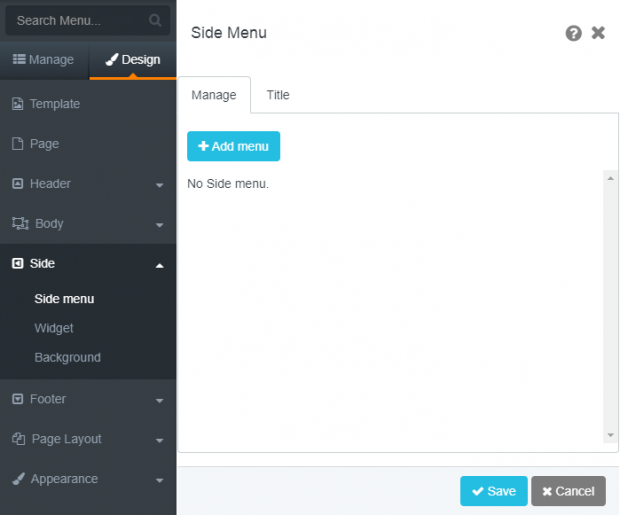This screenshot has height=515, width=620.
Task: Click the Save button
Action: [x=493, y=491]
